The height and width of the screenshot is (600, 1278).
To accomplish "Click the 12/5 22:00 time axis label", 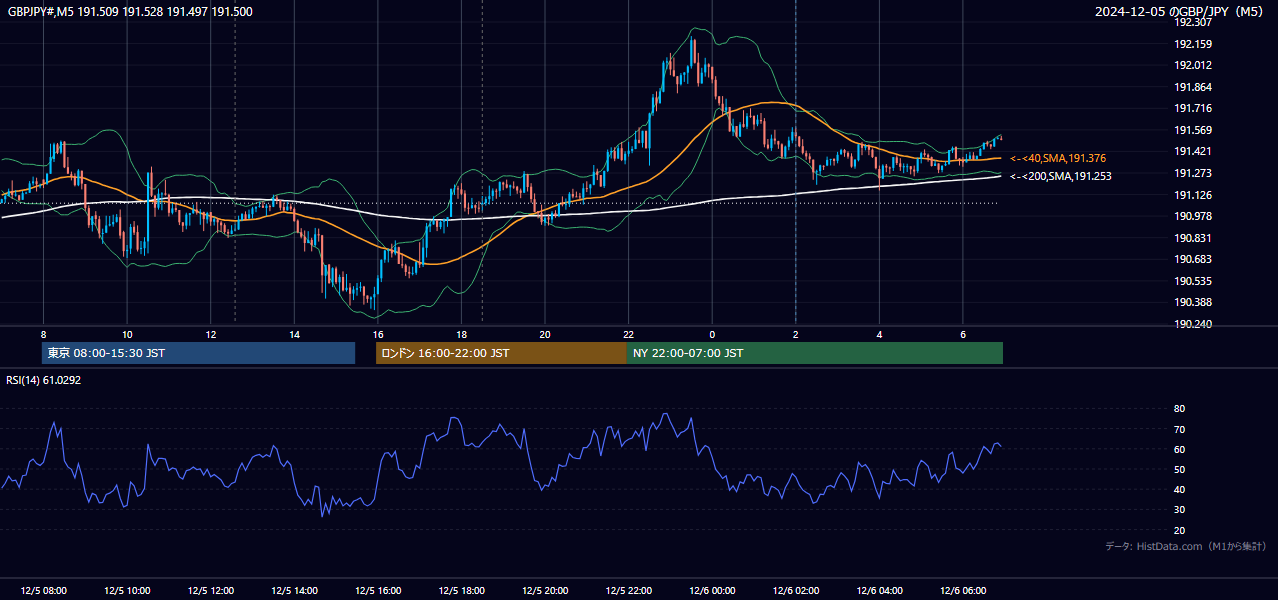I will coord(629,591).
